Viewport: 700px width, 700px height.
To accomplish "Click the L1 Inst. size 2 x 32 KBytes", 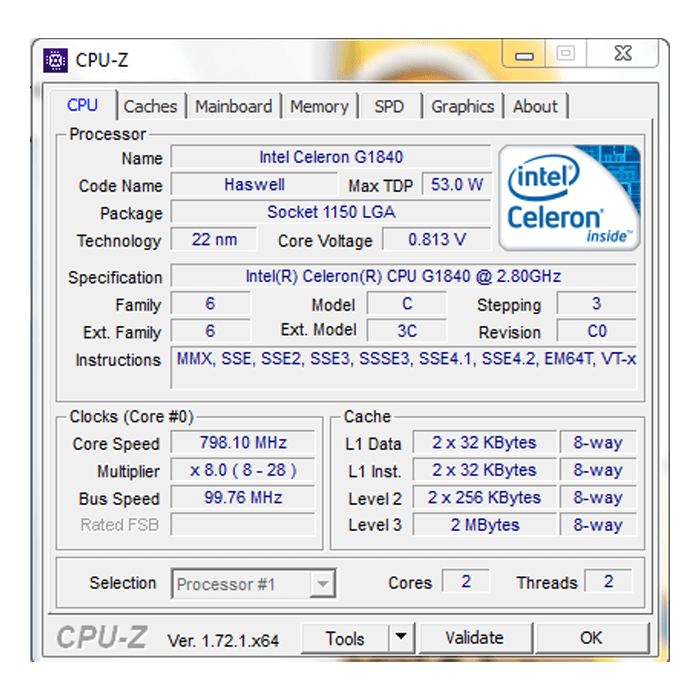I will coord(484,470).
